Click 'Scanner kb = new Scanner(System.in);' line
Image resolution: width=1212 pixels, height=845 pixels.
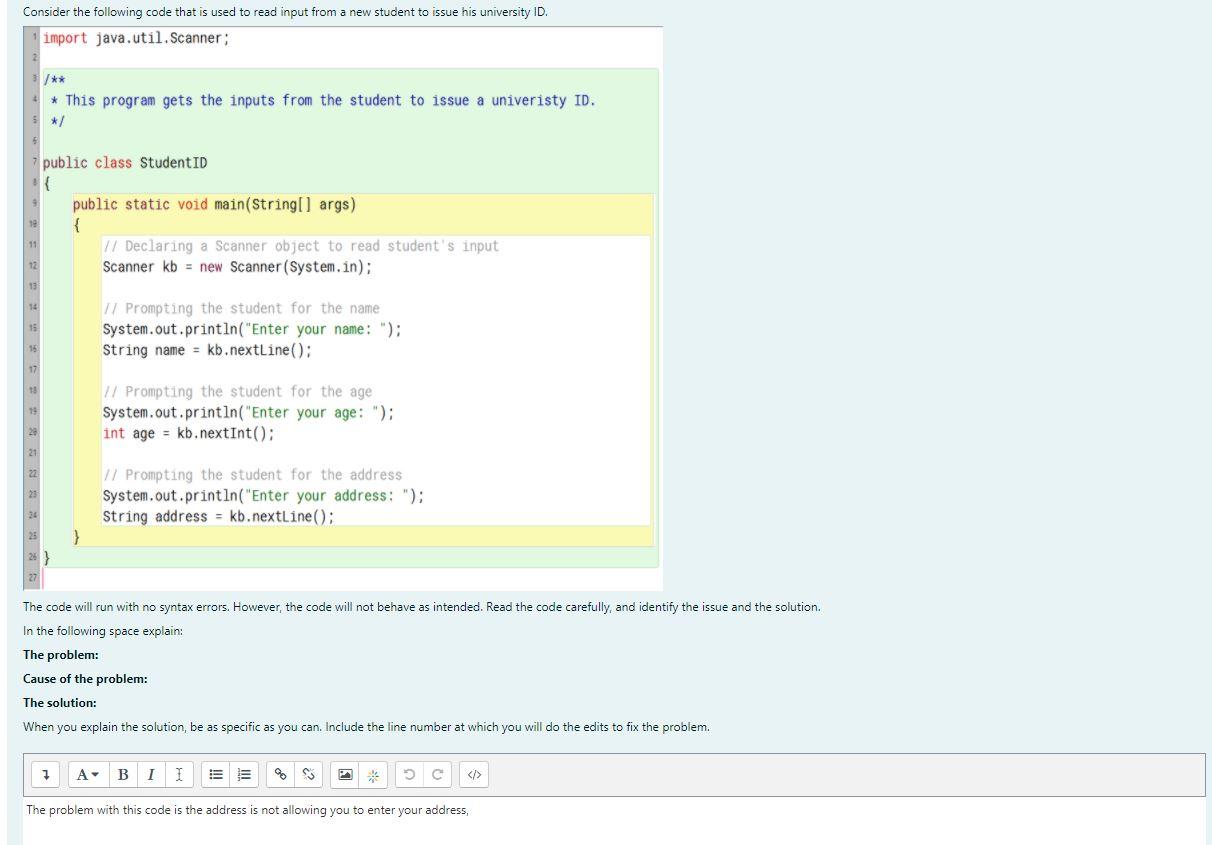[x=237, y=267]
